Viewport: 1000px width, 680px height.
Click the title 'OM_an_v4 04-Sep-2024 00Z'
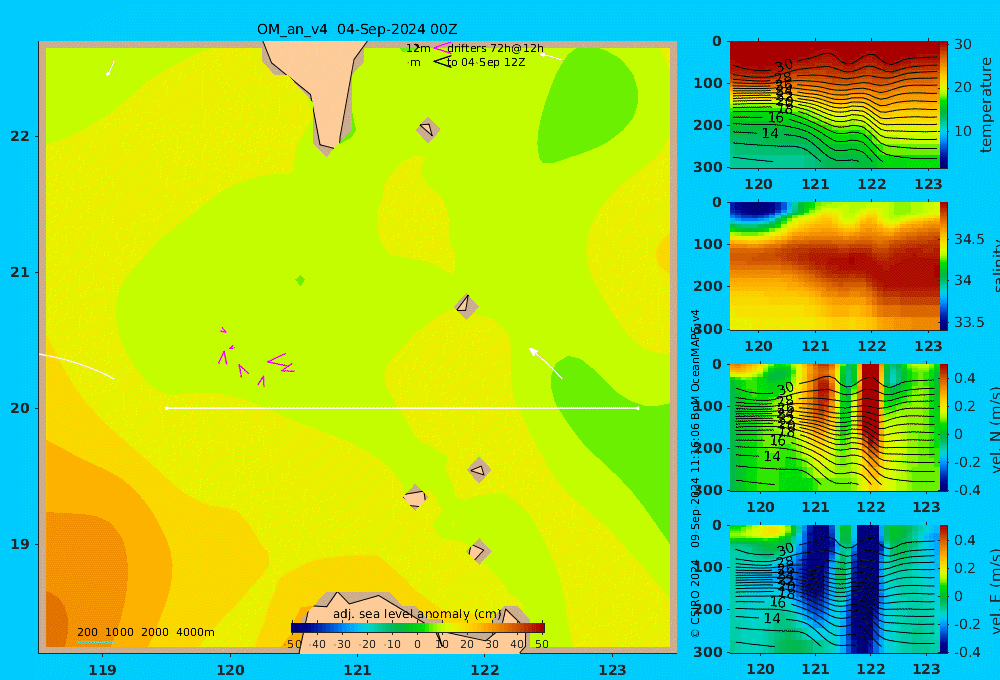coord(357,29)
